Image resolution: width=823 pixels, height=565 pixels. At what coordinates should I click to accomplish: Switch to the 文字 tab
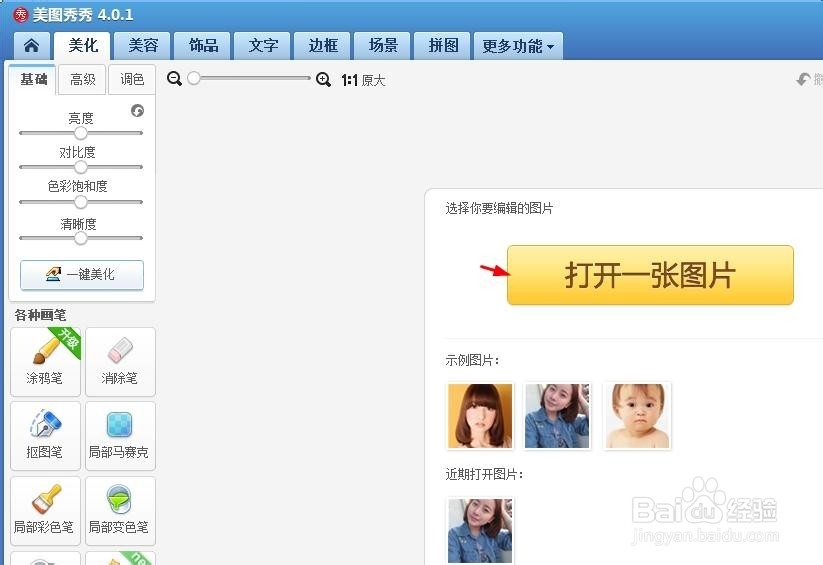click(x=263, y=46)
